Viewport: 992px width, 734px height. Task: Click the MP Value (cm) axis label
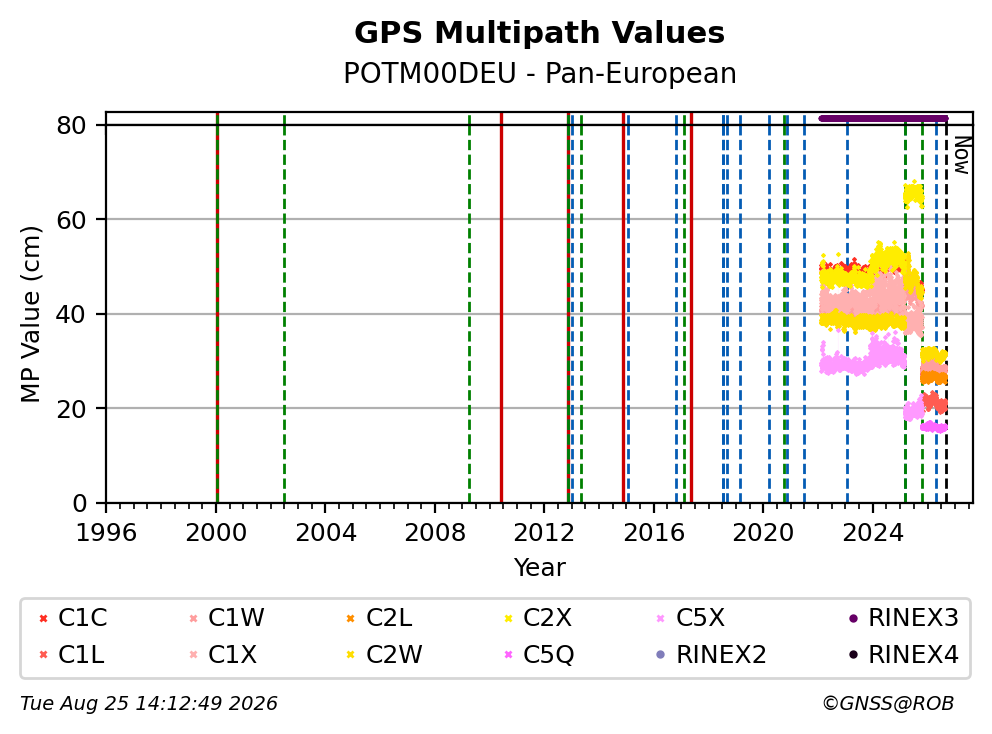[30, 314]
